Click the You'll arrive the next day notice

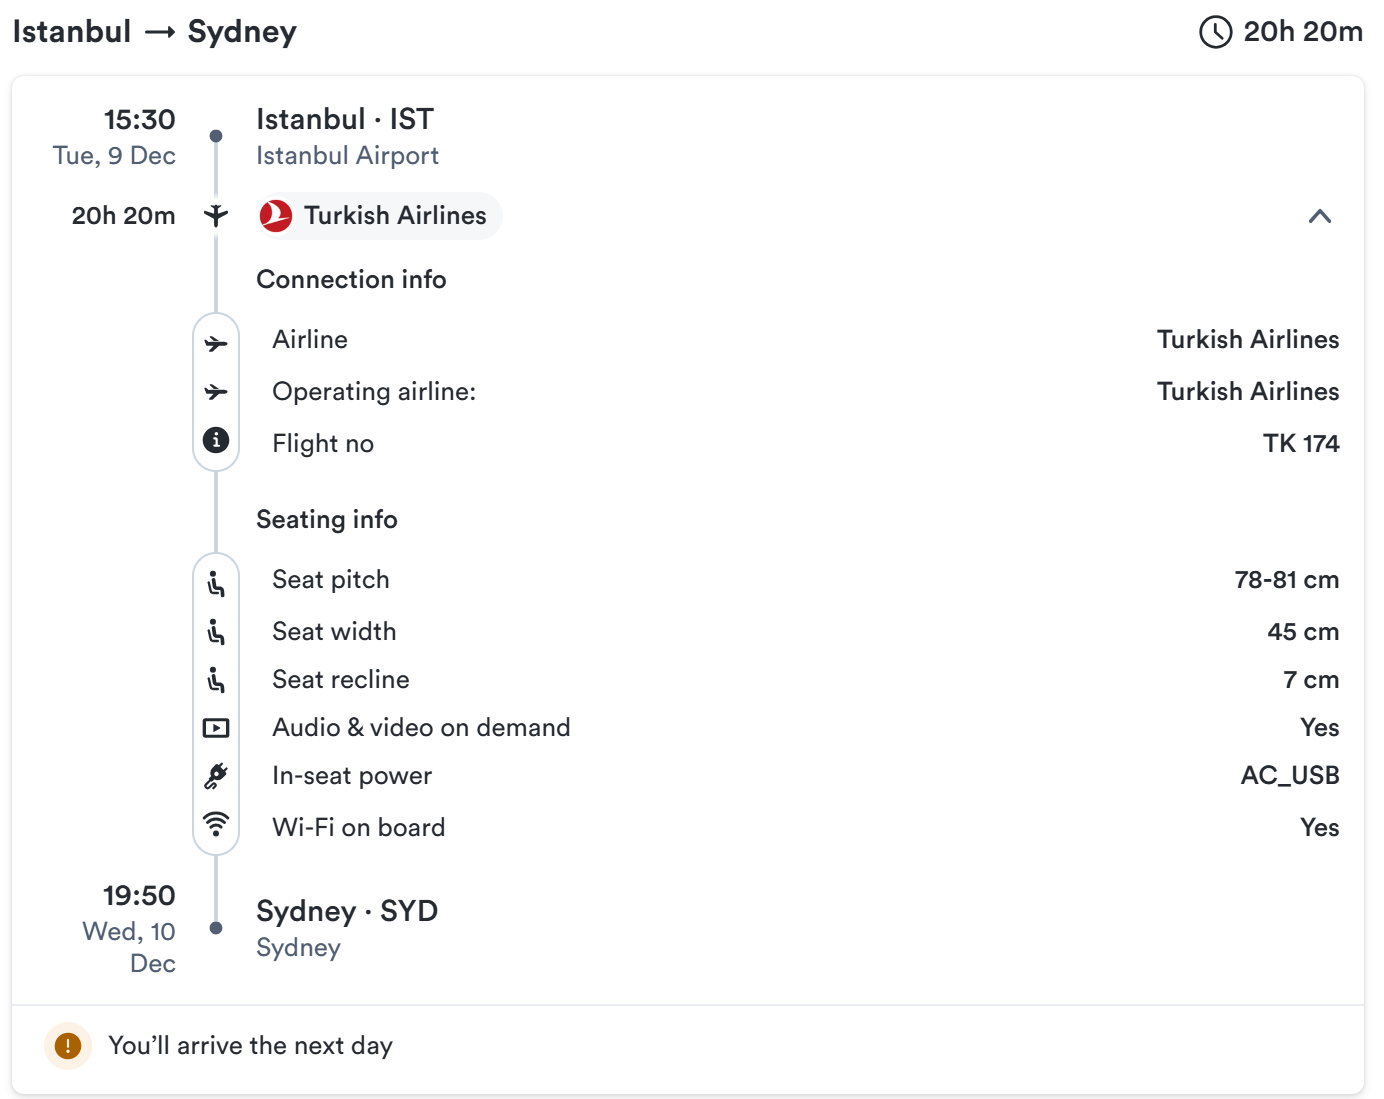[250, 1046]
